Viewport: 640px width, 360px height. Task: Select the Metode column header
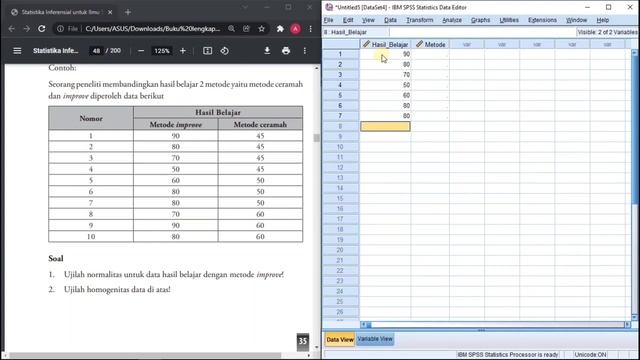pos(430,44)
